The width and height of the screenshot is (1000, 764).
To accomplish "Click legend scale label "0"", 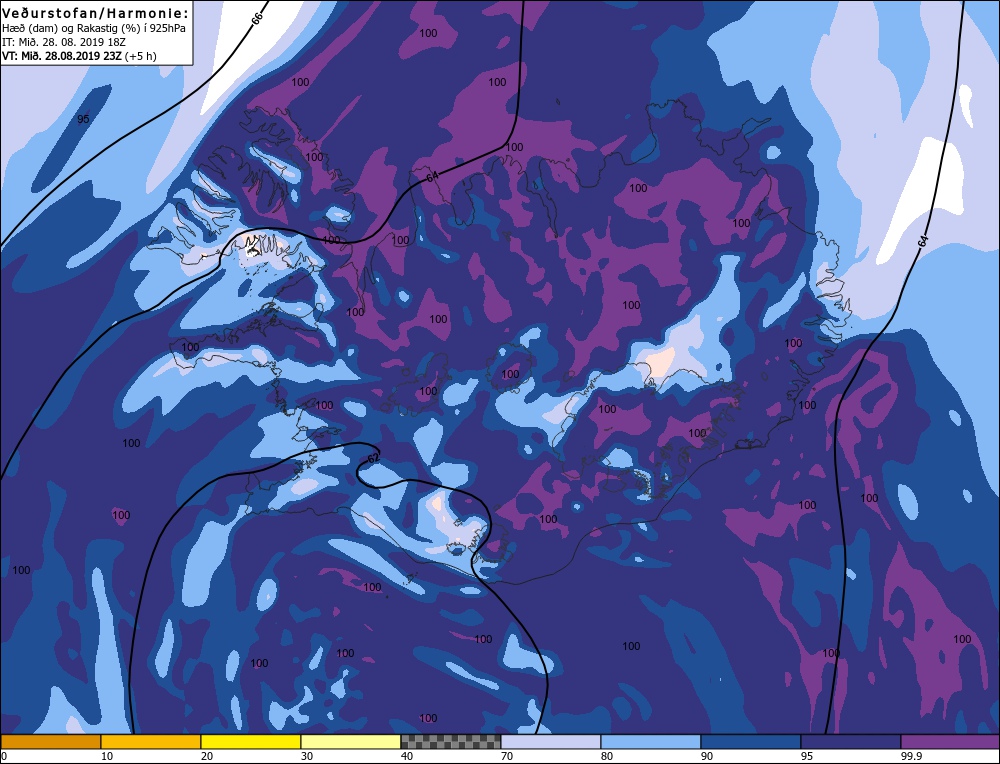I will click(x=4, y=756).
